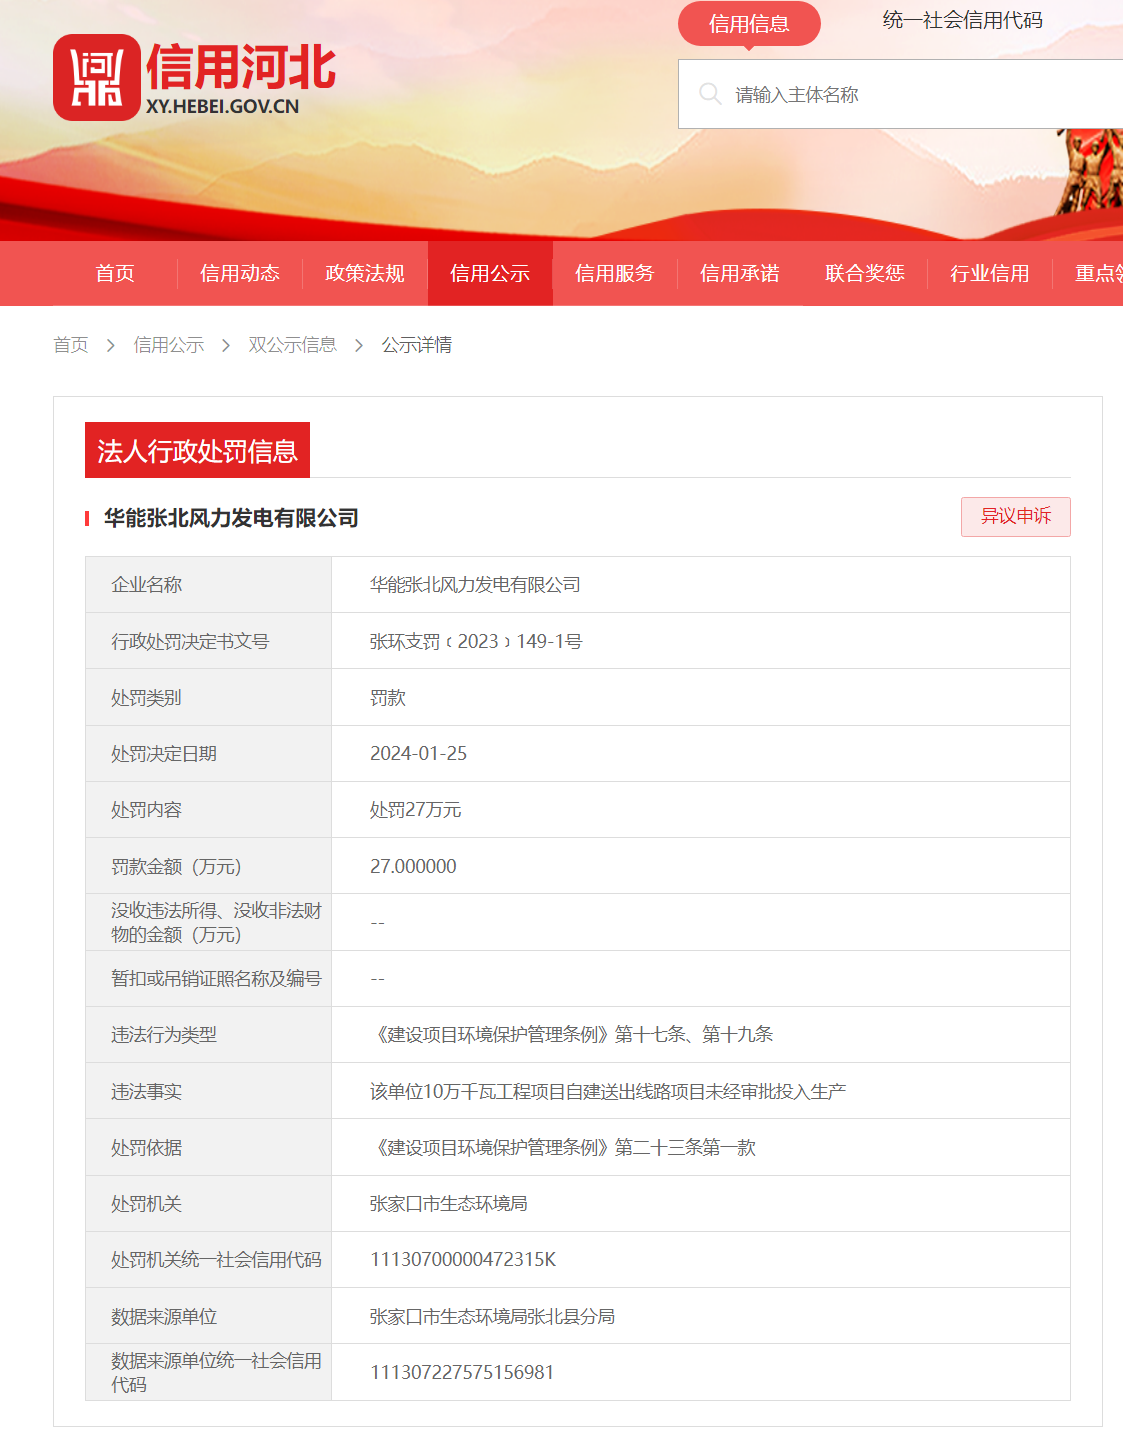Open the 信用公示 navigation item

(x=490, y=273)
